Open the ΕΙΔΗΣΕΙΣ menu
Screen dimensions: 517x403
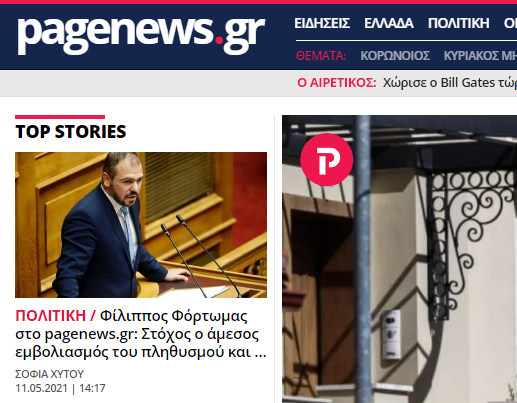[x=322, y=23]
